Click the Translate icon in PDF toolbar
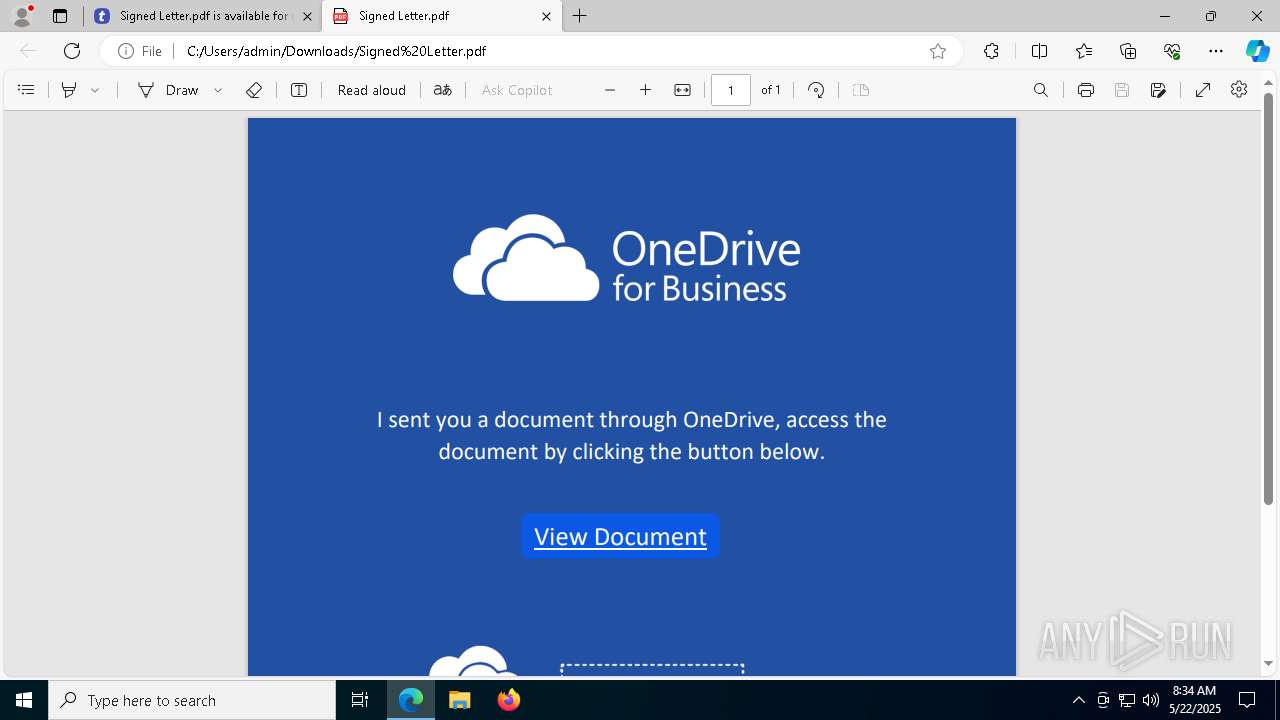This screenshot has height=720, width=1280. [x=443, y=90]
